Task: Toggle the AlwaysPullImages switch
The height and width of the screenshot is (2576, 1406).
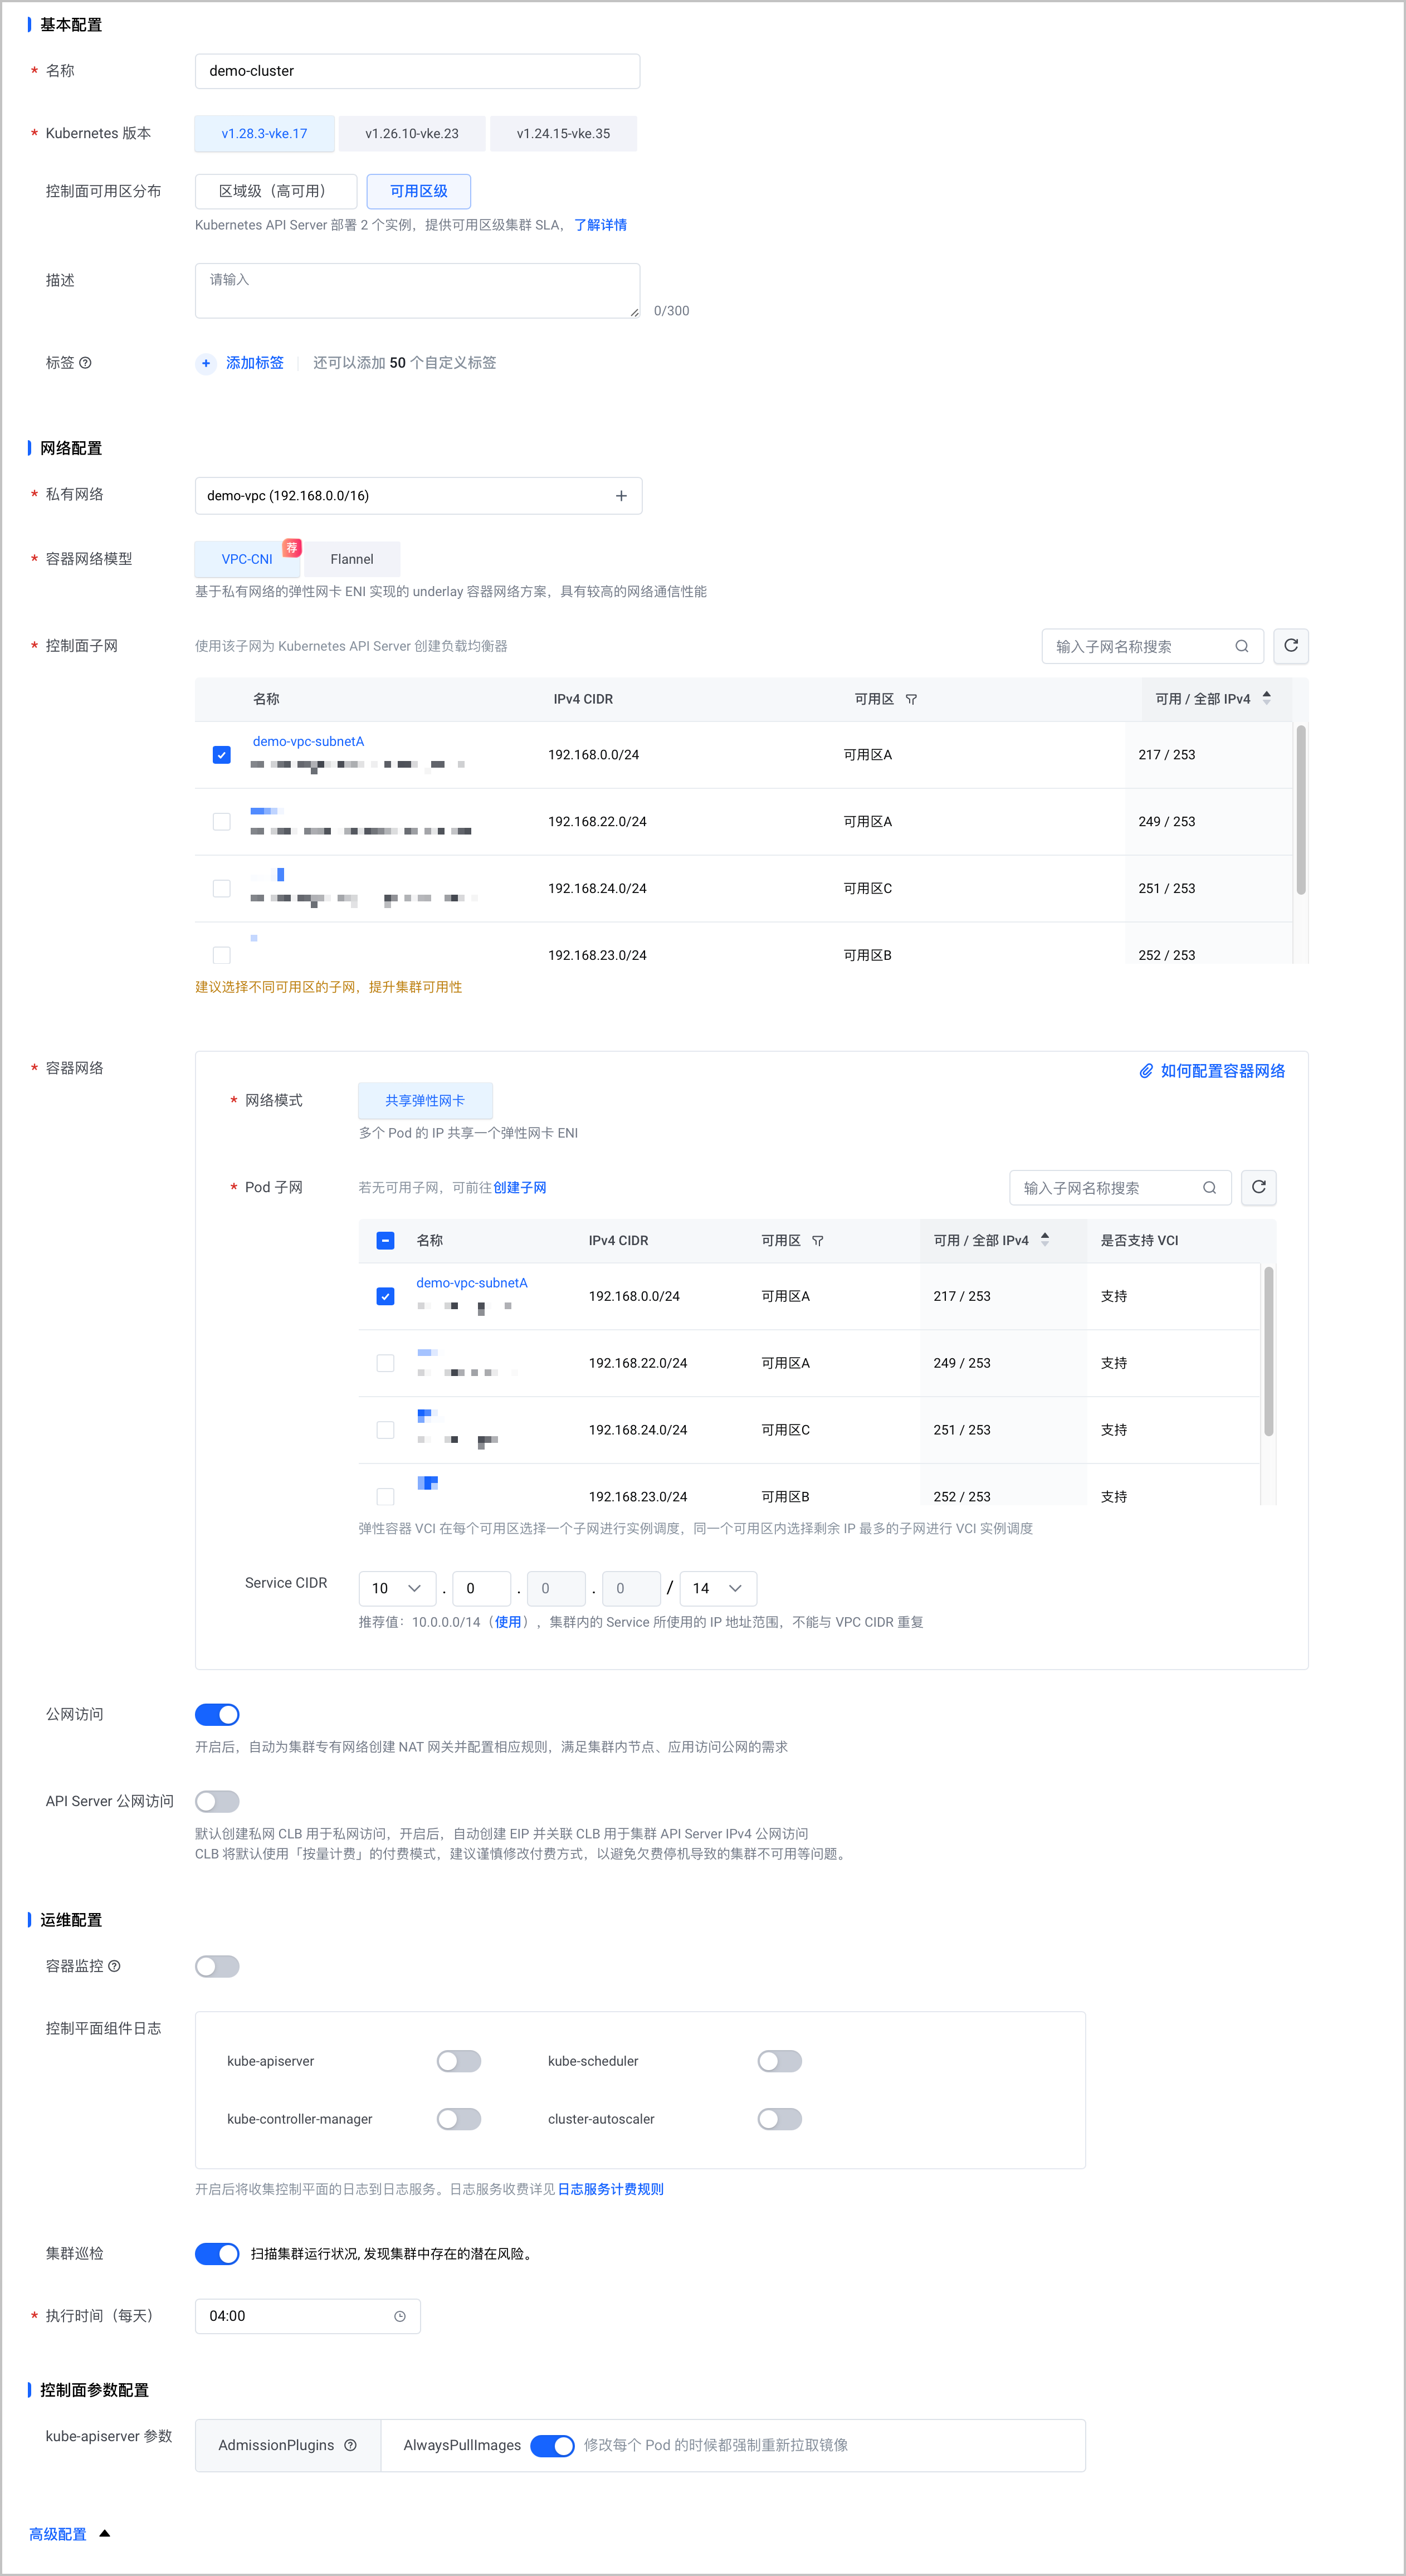Action: pyautogui.click(x=552, y=2446)
